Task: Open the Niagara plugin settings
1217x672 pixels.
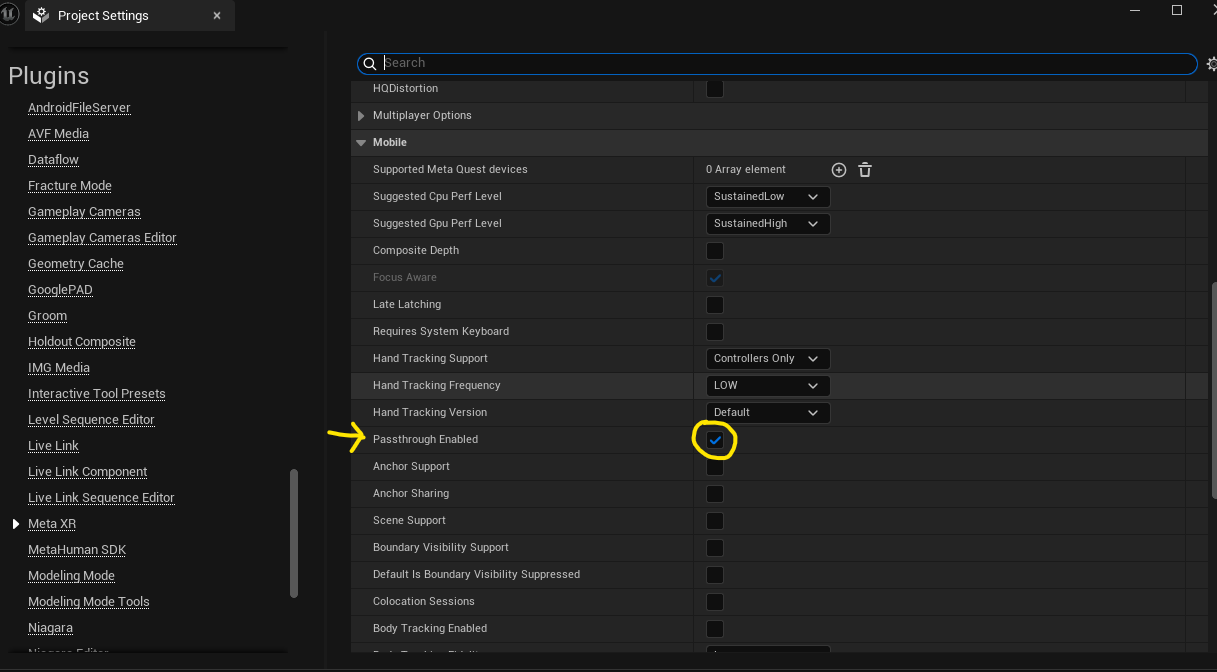Action: 50,628
